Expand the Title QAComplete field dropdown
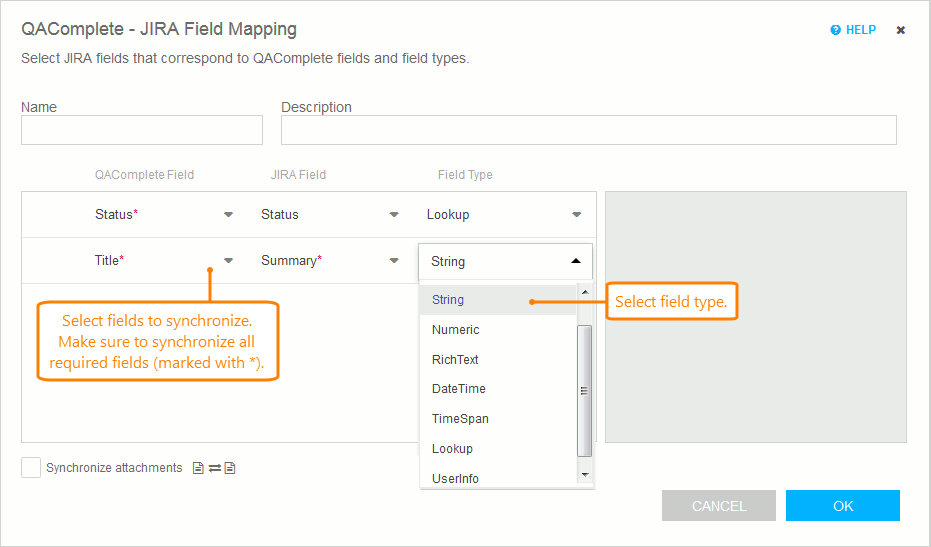This screenshot has height=547, width=931. pyautogui.click(x=228, y=260)
